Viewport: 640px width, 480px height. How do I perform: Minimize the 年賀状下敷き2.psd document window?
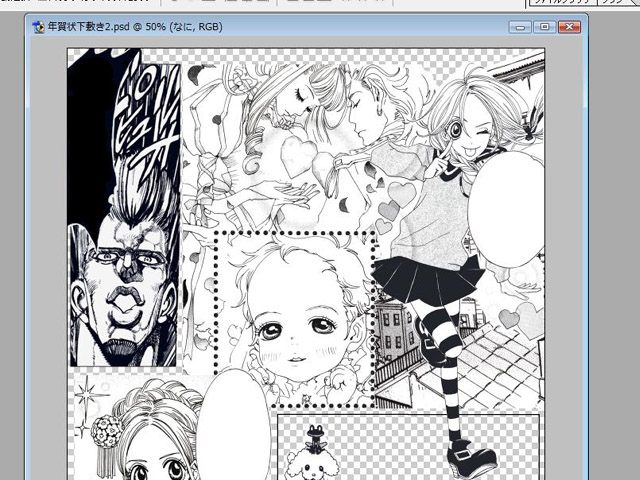(520, 27)
